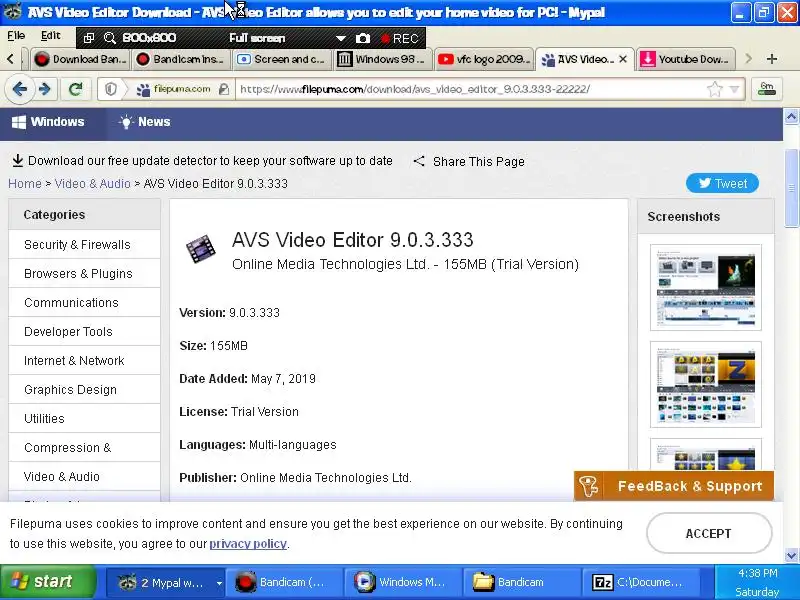Open FeedBack & Support panel
Screen dimensions: 800x600
tap(674, 486)
